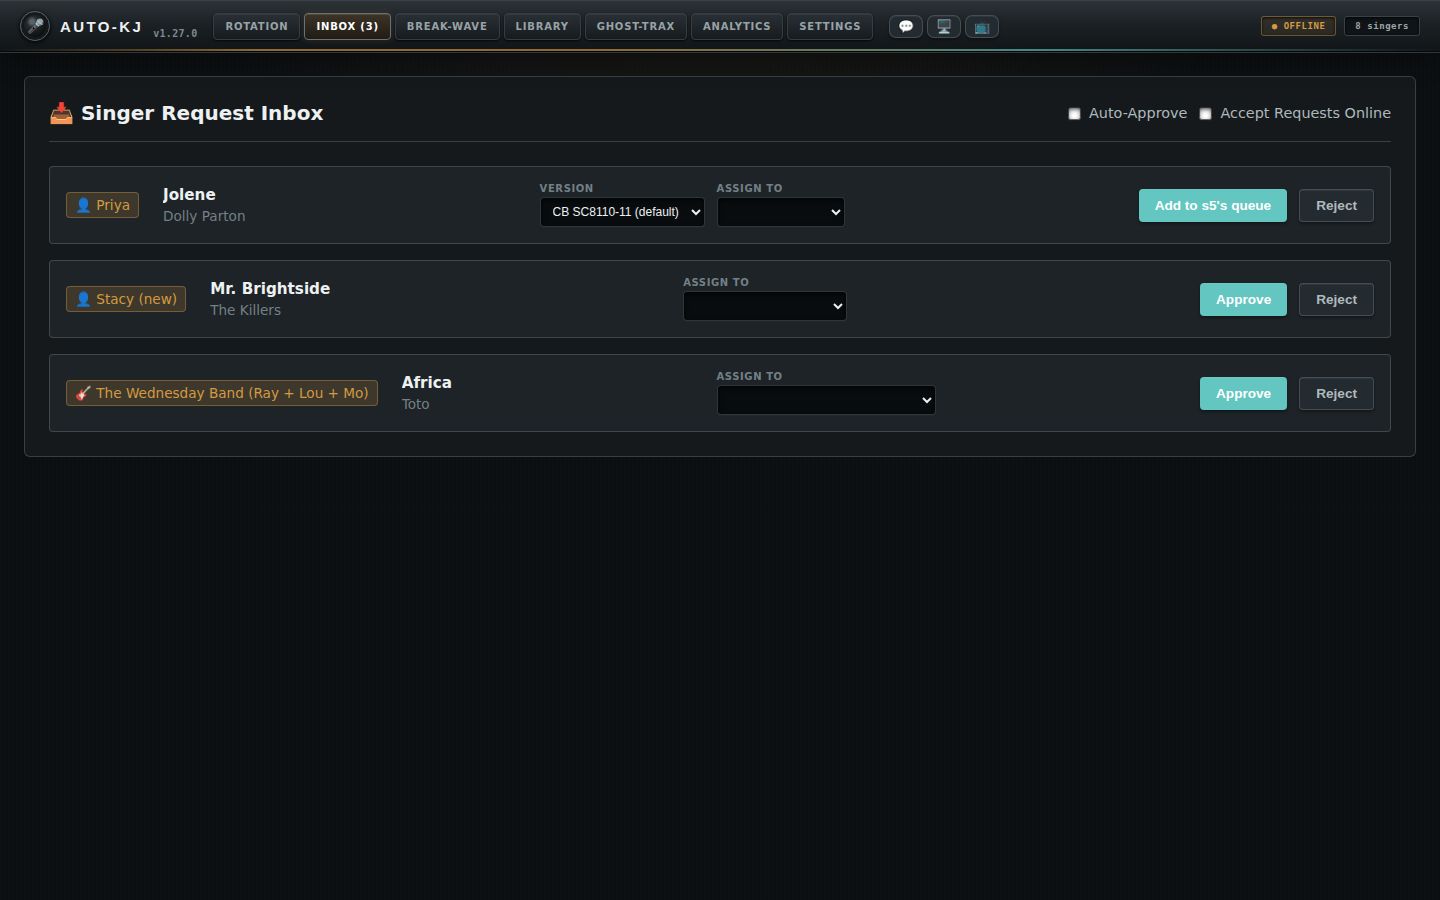The image size is (1440, 900).
Task: Click the desktop monitor icon button
Action: pos(944,27)
